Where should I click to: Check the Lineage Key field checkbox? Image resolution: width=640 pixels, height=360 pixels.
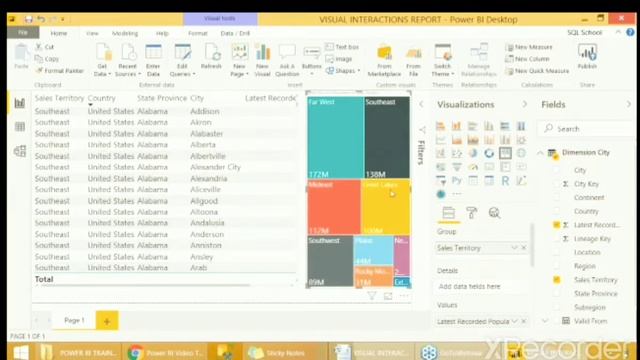[x=556, y=239]
